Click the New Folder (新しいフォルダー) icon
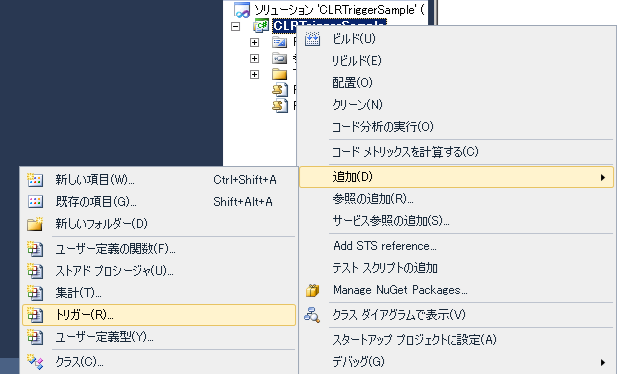The width and height of the screenshot is (617, 374). [35, 224]
